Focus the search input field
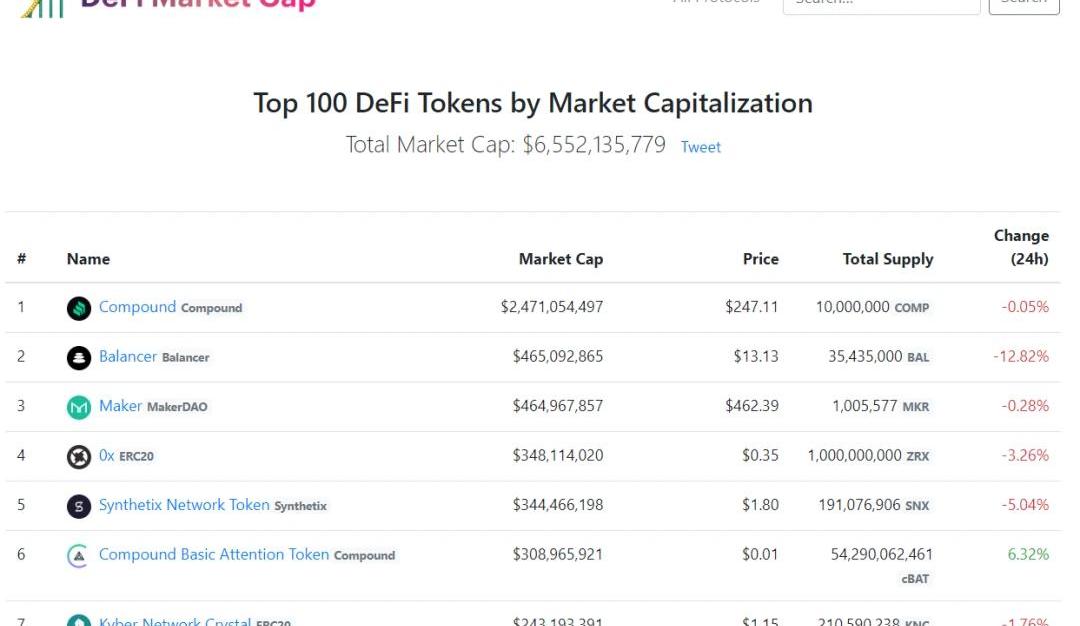Screen dimensions: 1080x626 880,3
